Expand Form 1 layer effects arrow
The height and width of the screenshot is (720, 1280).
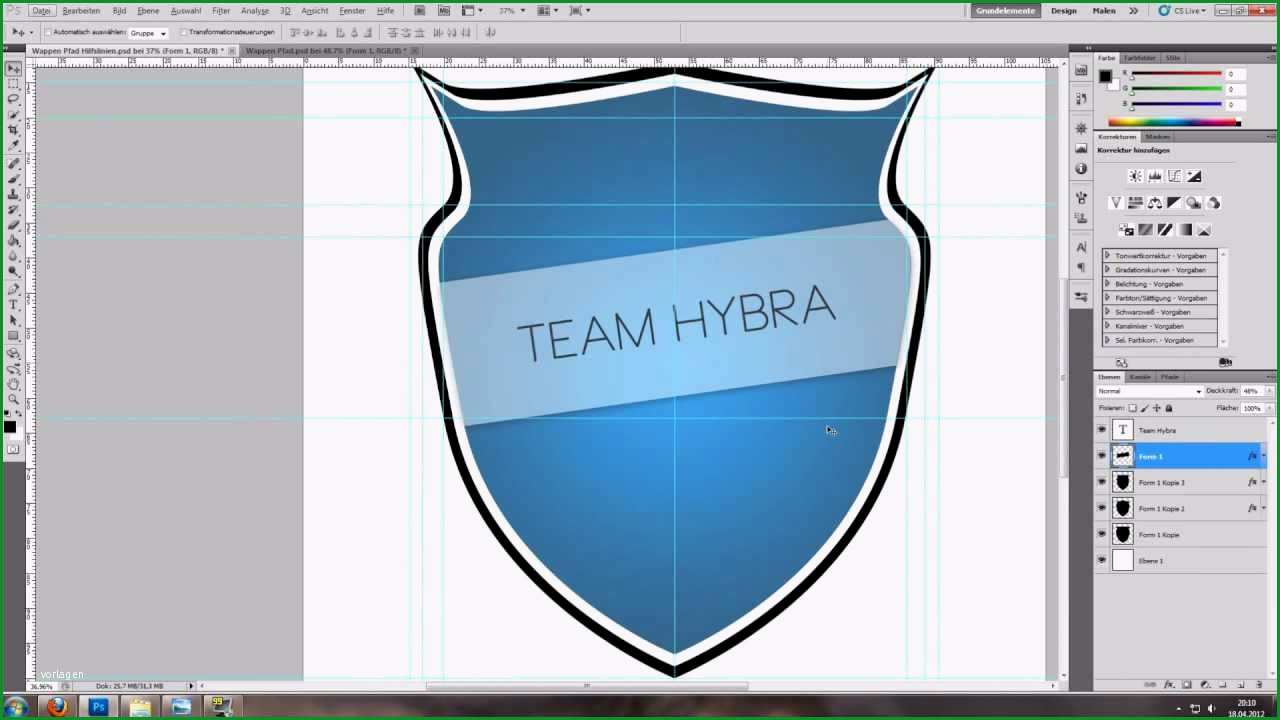pos(1264,456)
